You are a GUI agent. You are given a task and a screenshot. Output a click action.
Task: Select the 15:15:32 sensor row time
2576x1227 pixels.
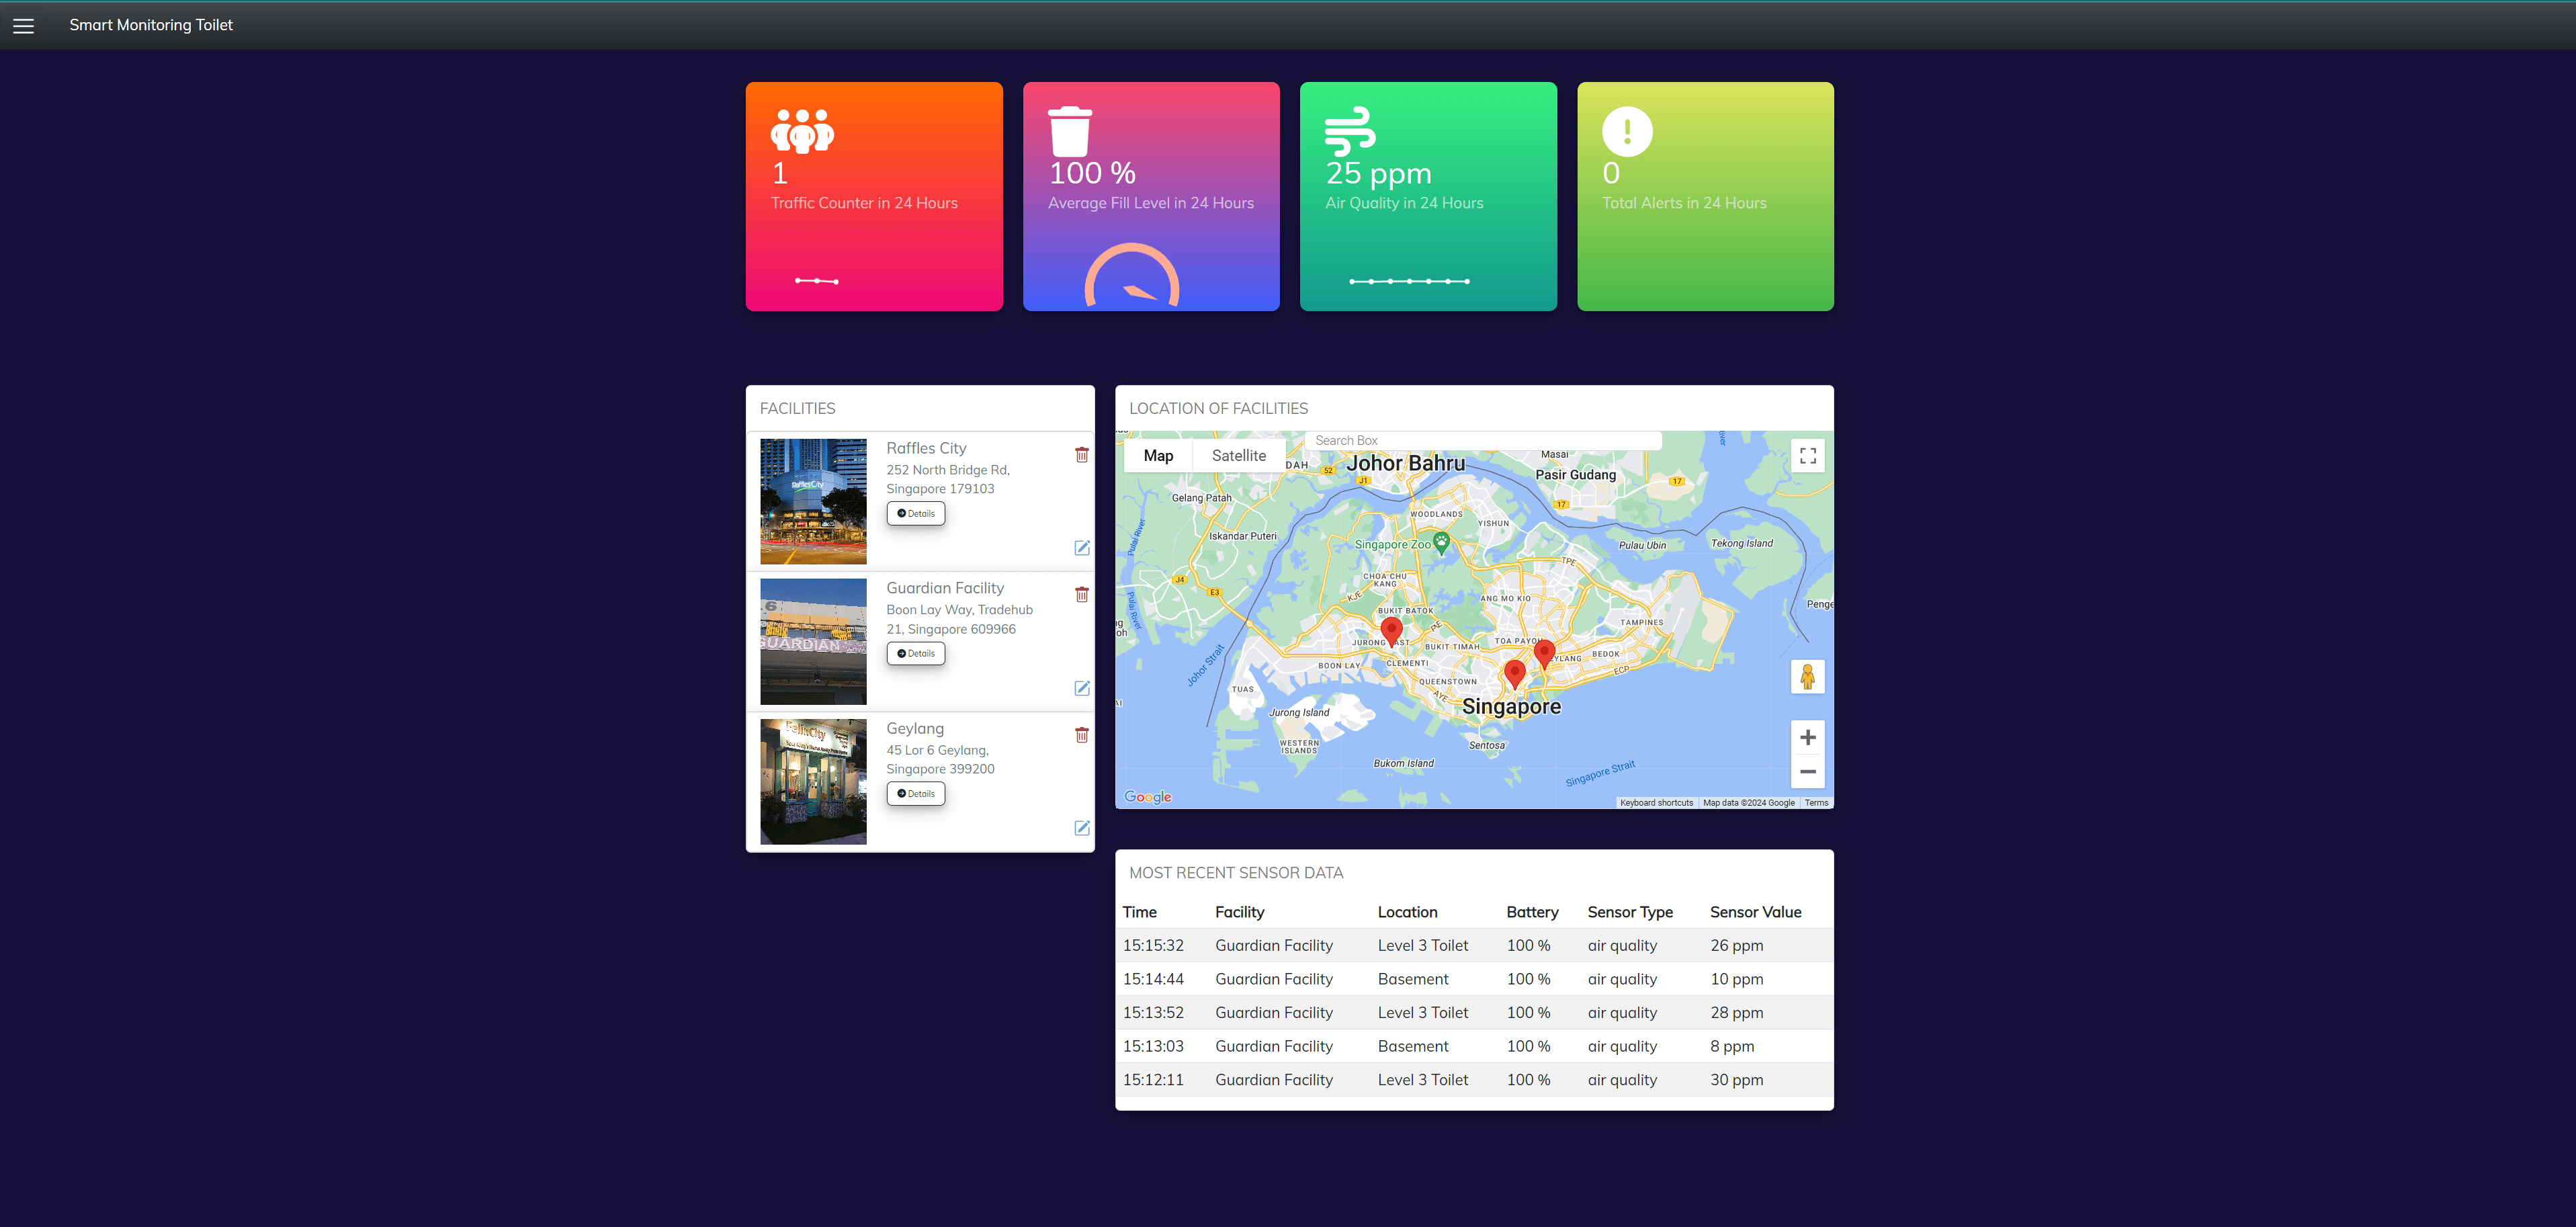click(1153, 946)
